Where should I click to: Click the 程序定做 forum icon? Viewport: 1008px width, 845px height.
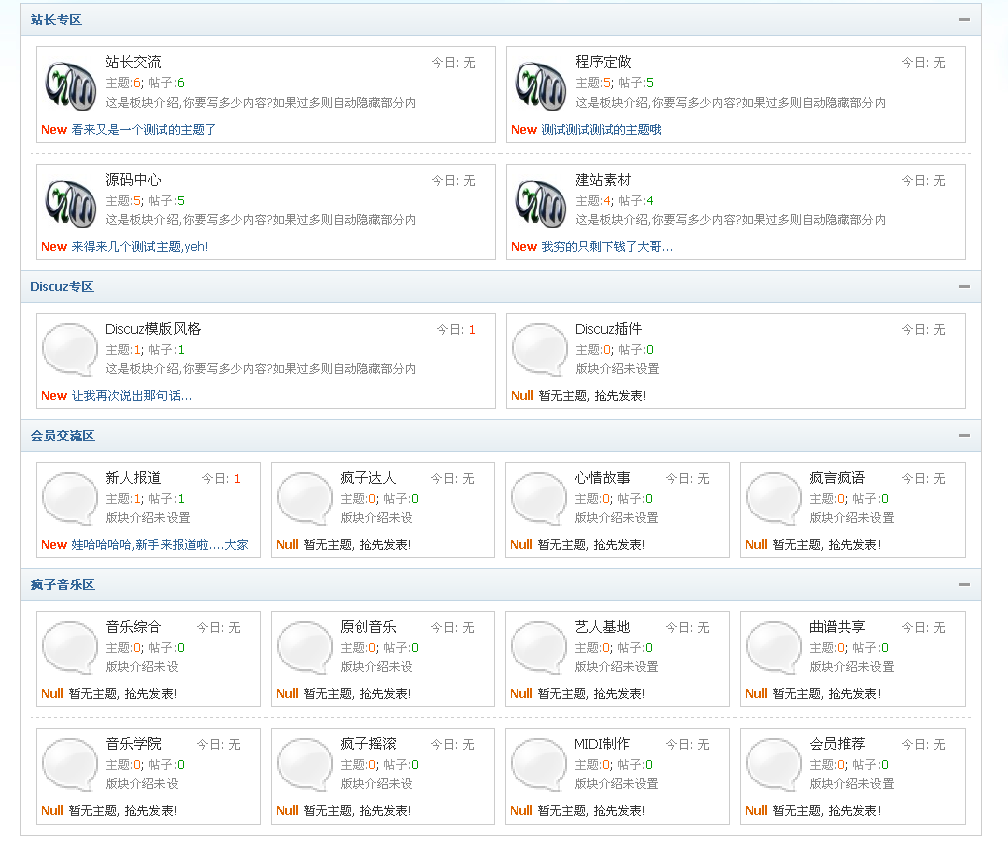[x=541, y=86]
